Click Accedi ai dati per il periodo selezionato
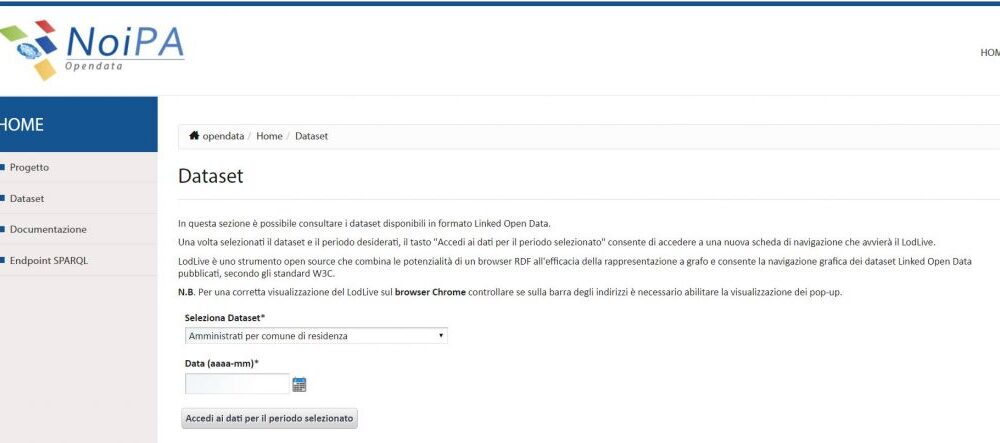Viewport: 1000px width, 443px height. 269,419
